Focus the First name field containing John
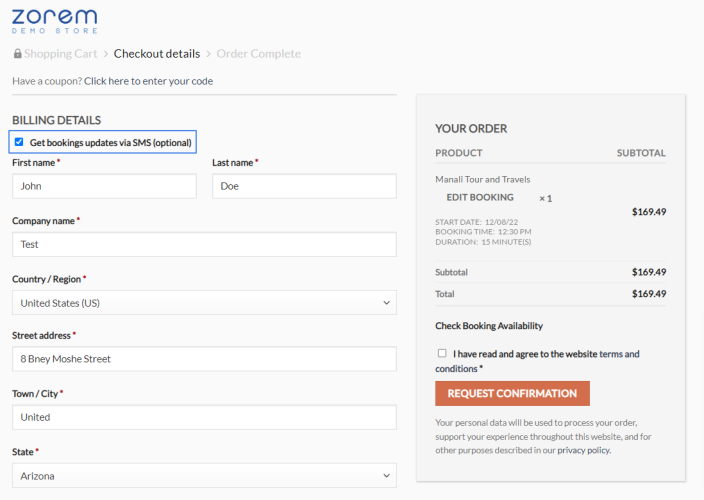 tap(104, 186)
